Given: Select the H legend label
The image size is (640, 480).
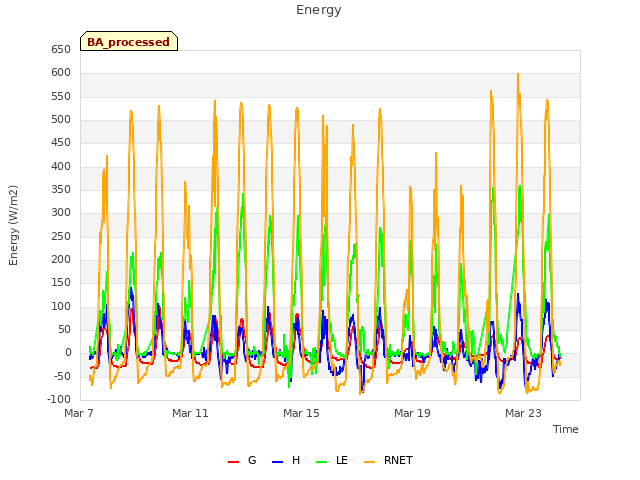Looking at the screenshot, I should [296, 460].
